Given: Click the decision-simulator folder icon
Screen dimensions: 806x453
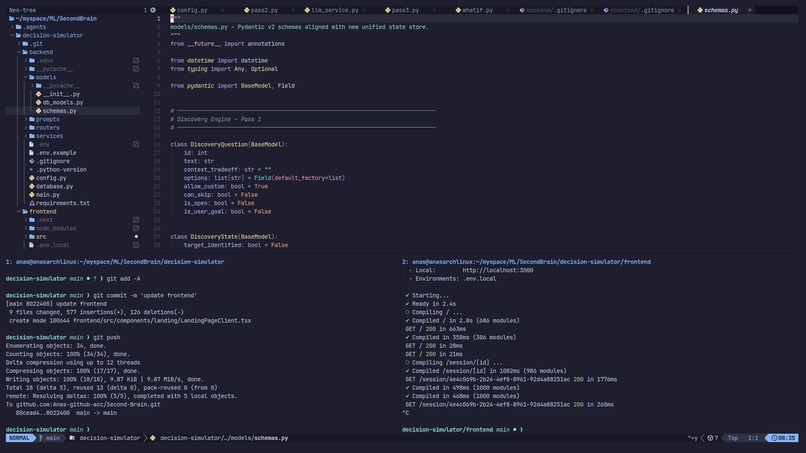Looking at the screenshot, I should [x=19, y=35].
